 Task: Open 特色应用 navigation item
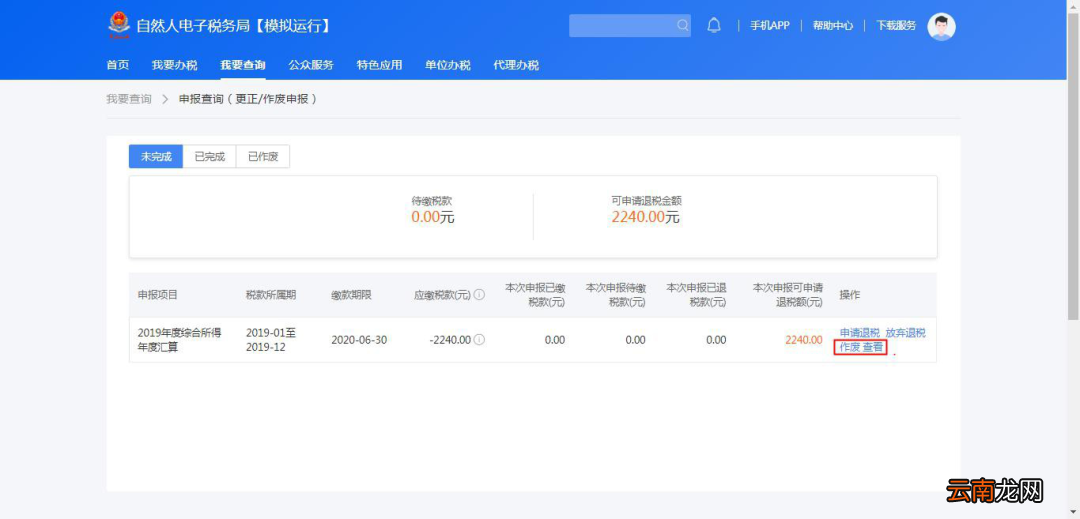(x=379, y=65)
